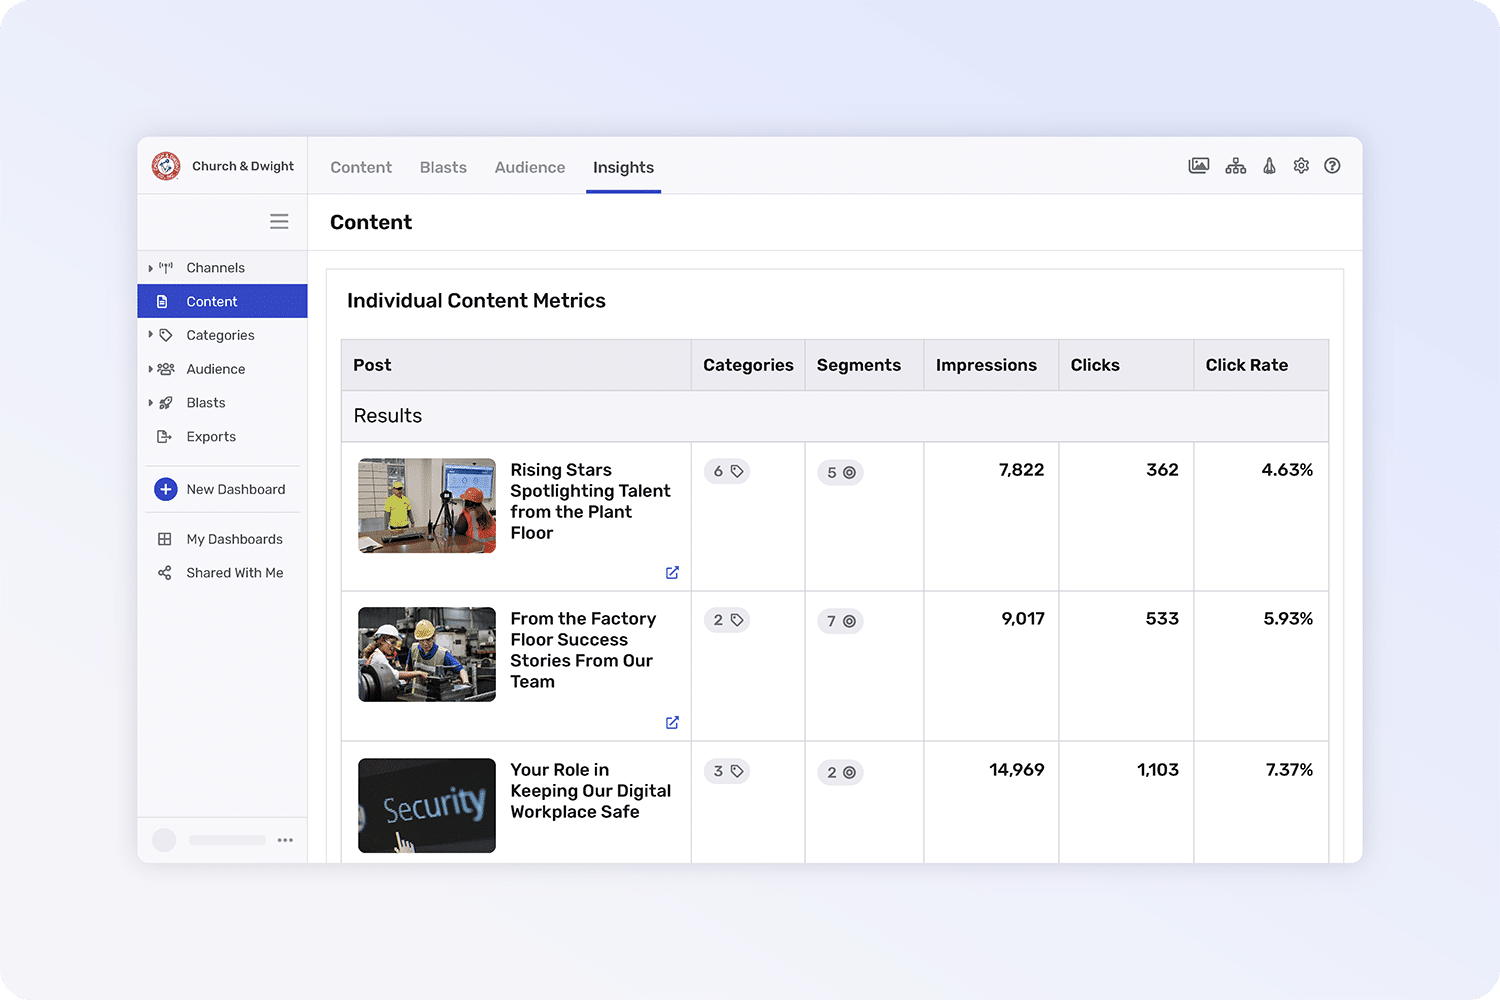1500x1000 pixels.
Task: Click 'Your Role in Keeping' post title
Action: pyautogui.click(x=590, y=791)
